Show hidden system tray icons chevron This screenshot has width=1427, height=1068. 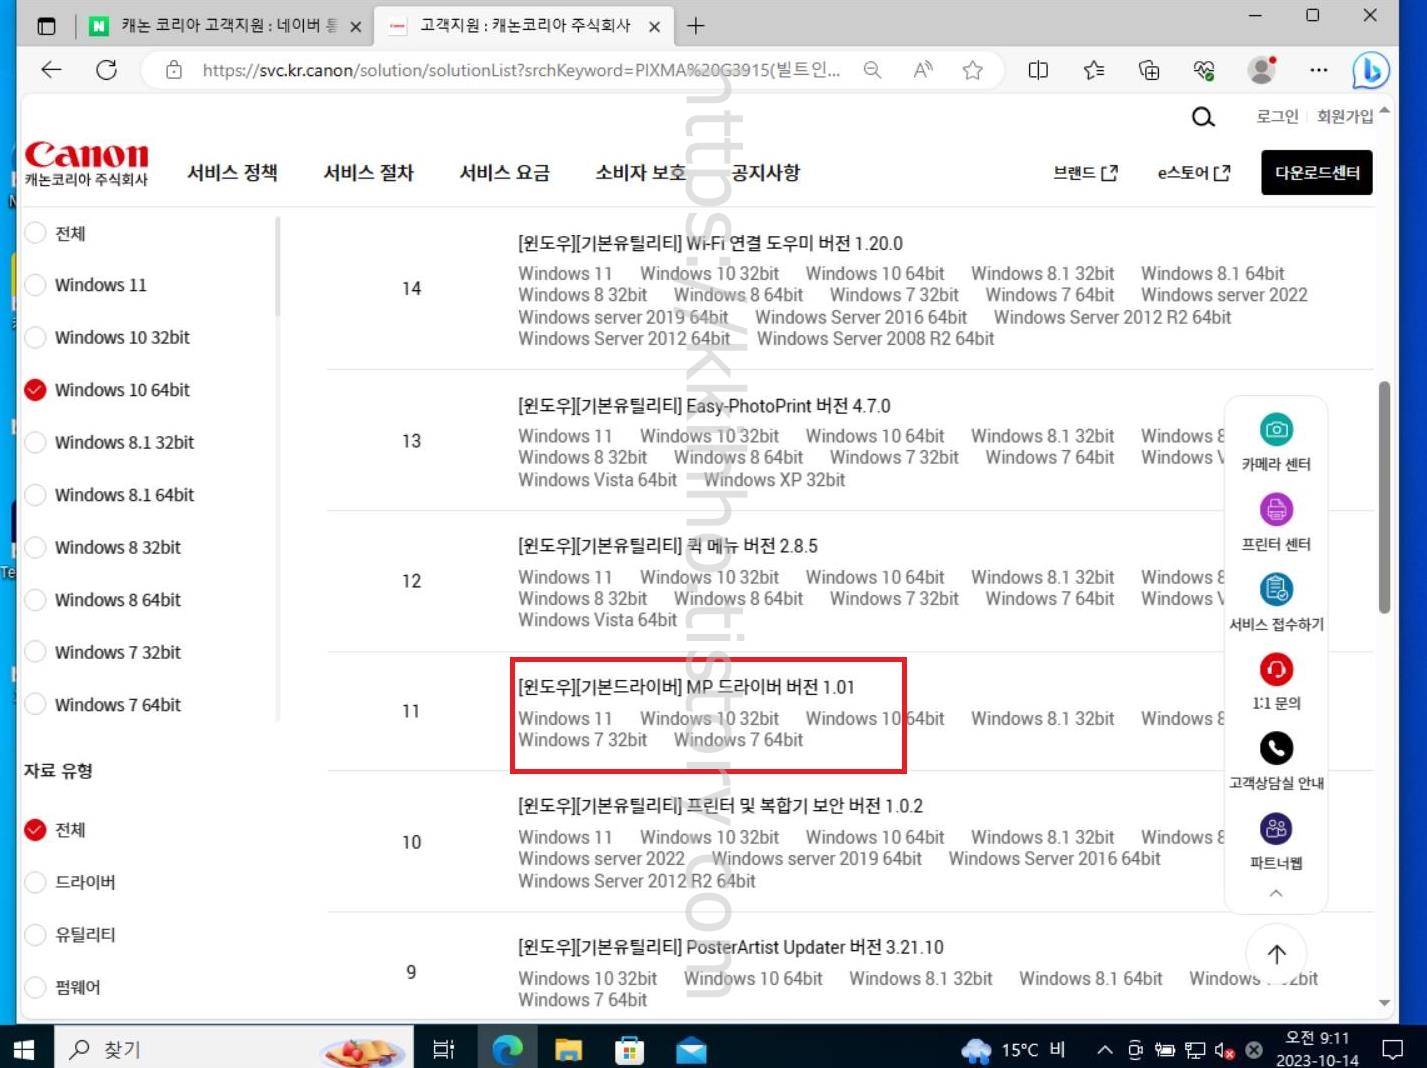[x=1104, y=1049]
